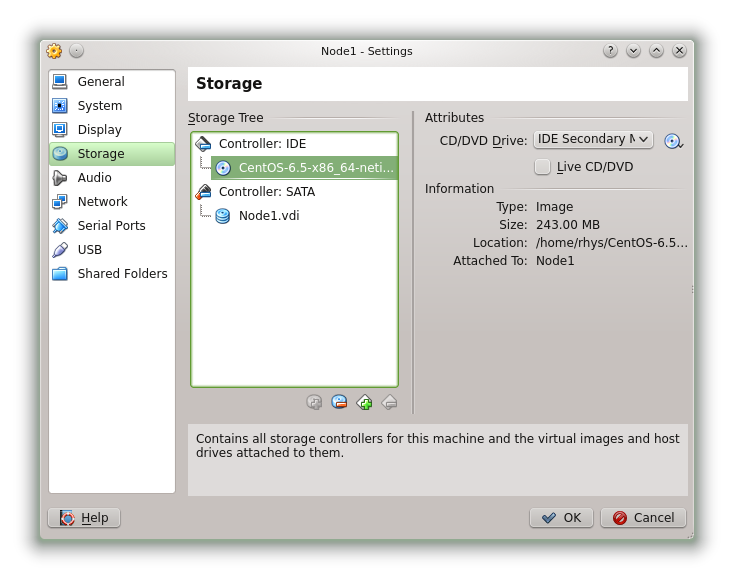Click the Add Attachment green plus icon

point(364,402)
